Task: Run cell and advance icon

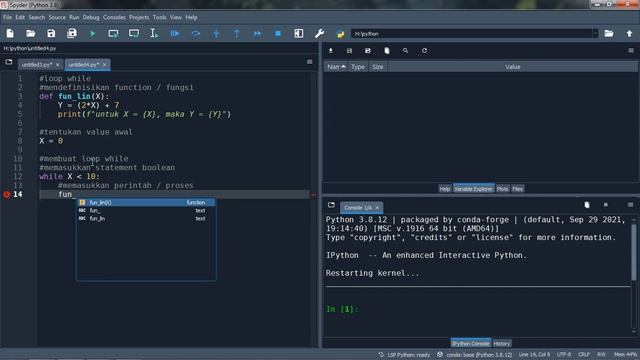Action: pyautogui.click(x=134, y=33)
